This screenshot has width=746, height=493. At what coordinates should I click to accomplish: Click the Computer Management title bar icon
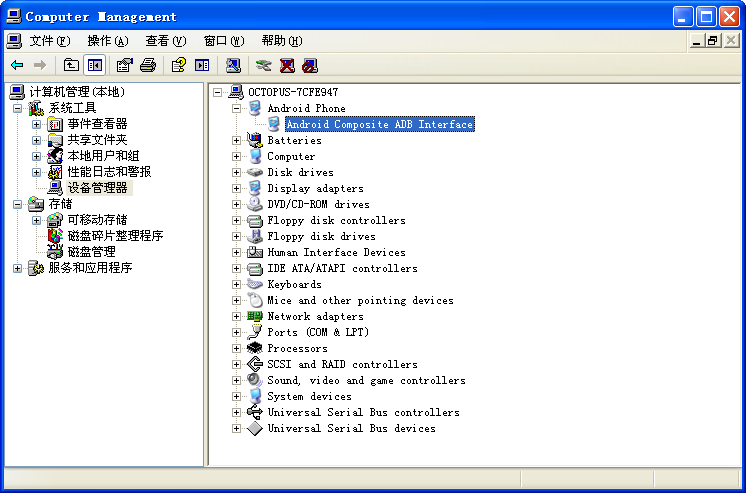pos(13,17)
